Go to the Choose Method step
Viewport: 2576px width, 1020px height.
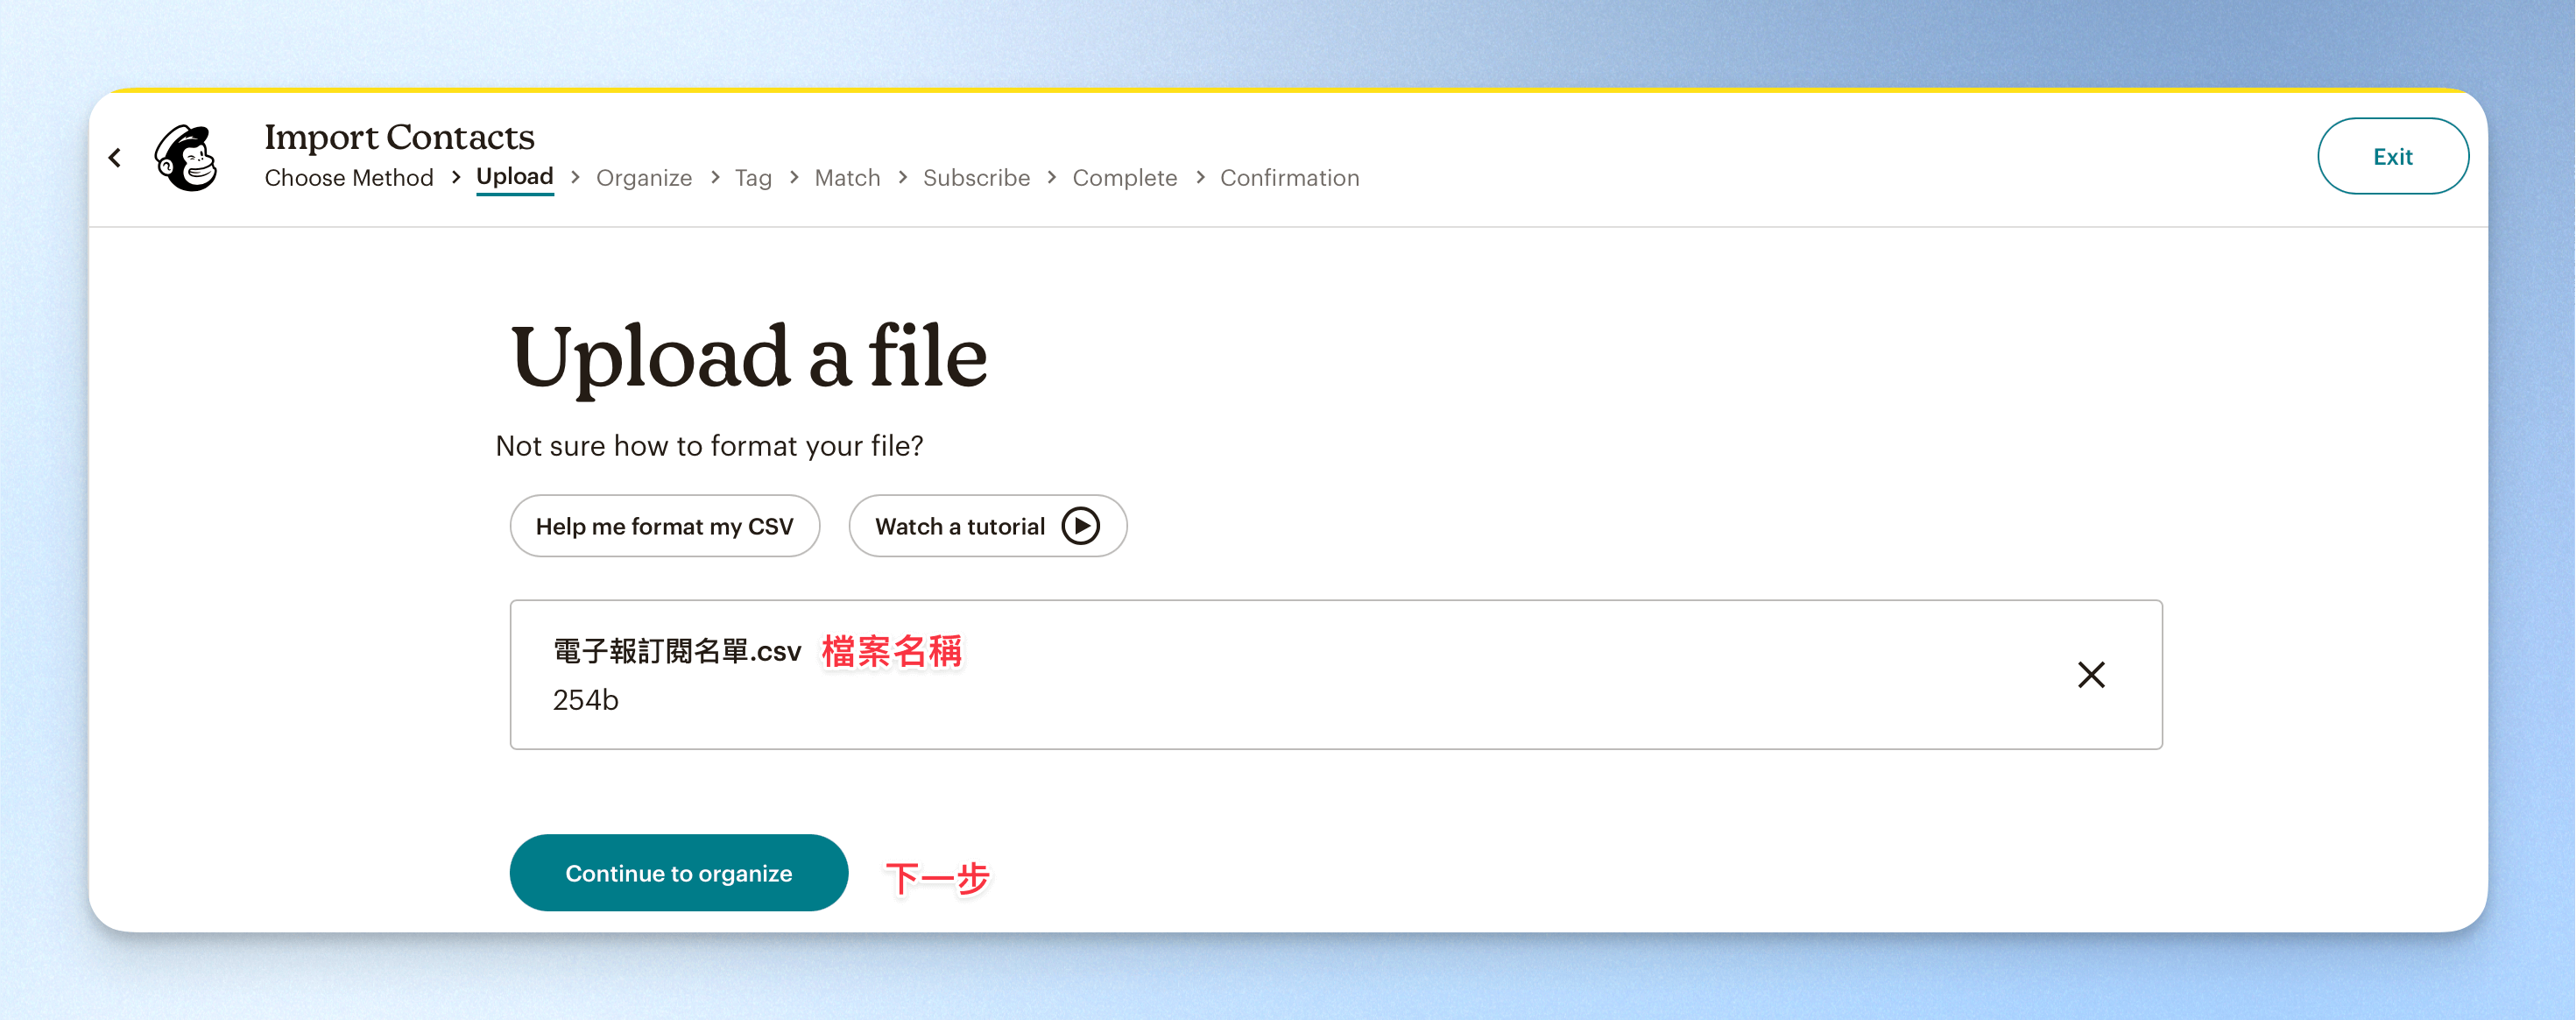(349, 178)
